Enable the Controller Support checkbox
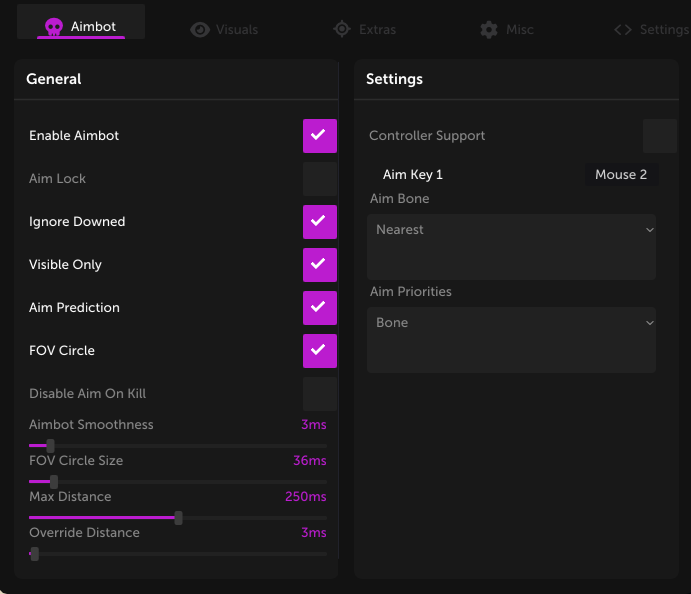This screenshot has height=594, width=691. coord(659,136)
